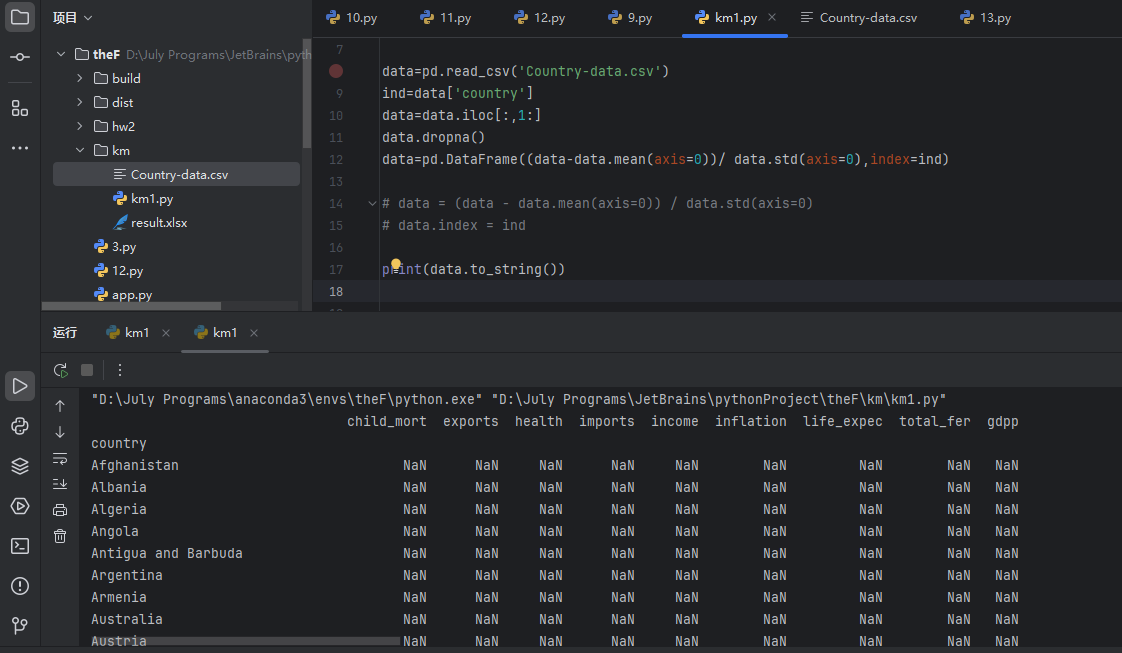This screenshot has height=653, width=1122.
Task: Switch to the 9.py editor tab
Action: pos(630,18)
